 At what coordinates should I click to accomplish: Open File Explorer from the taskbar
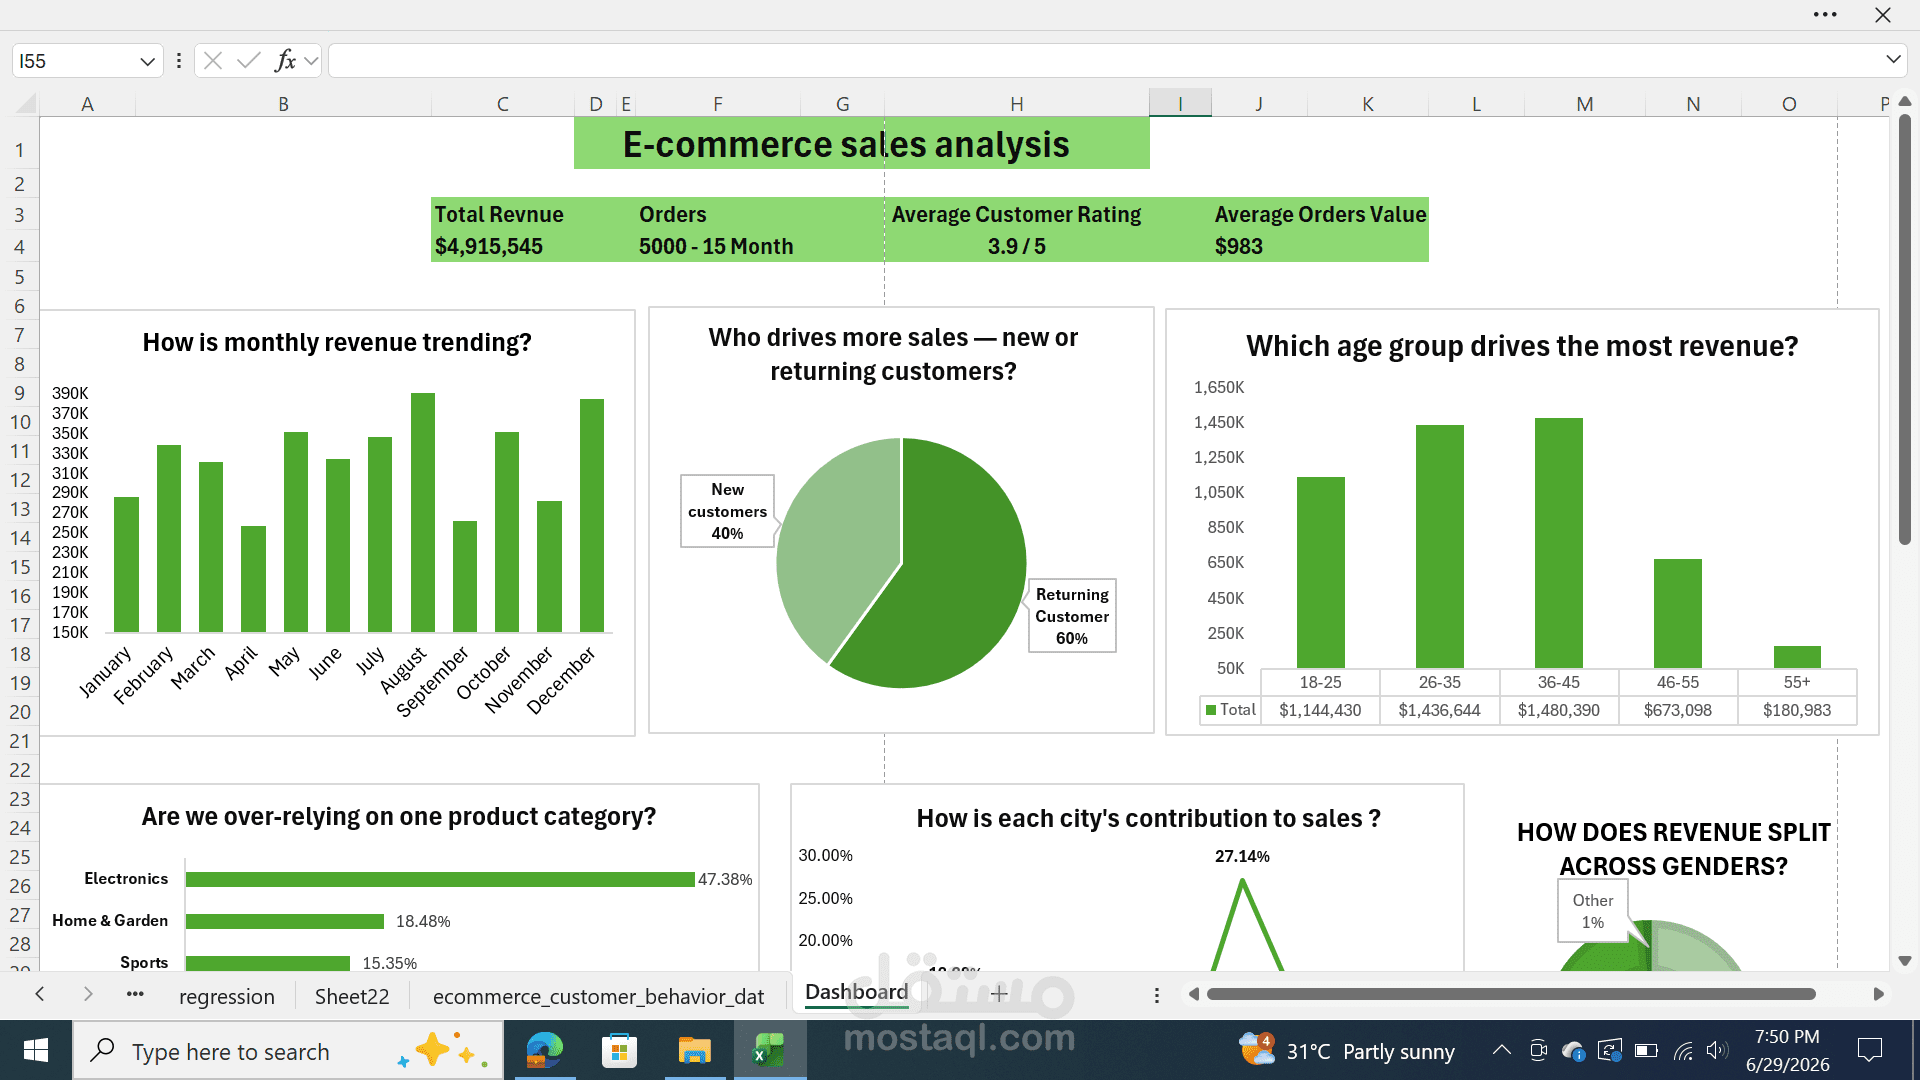coord(694,1051)
